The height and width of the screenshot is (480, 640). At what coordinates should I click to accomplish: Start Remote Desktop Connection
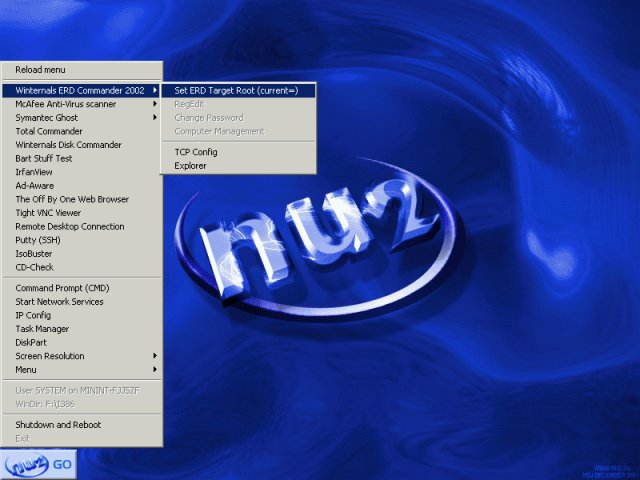coord(82,227)
